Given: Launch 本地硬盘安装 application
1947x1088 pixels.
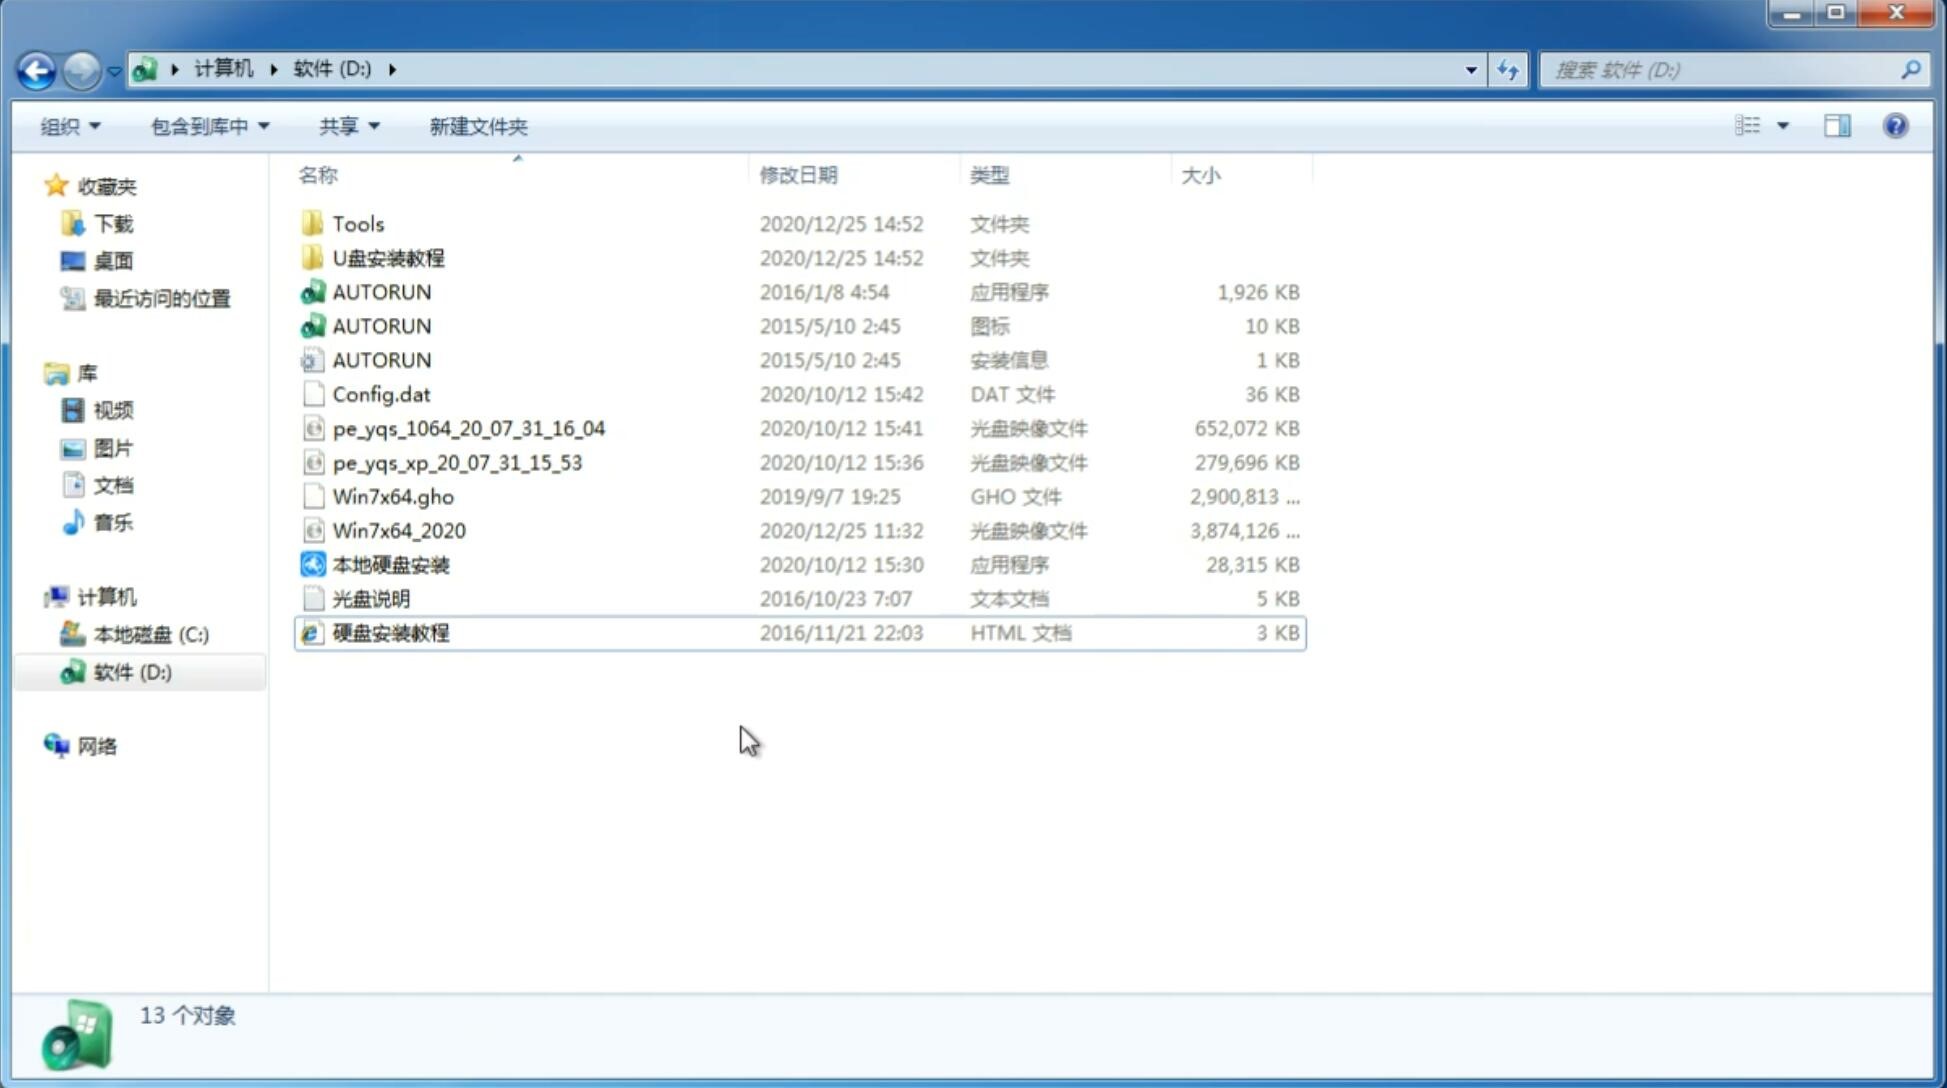Looking at the screenshot, I should coord(390,564).
